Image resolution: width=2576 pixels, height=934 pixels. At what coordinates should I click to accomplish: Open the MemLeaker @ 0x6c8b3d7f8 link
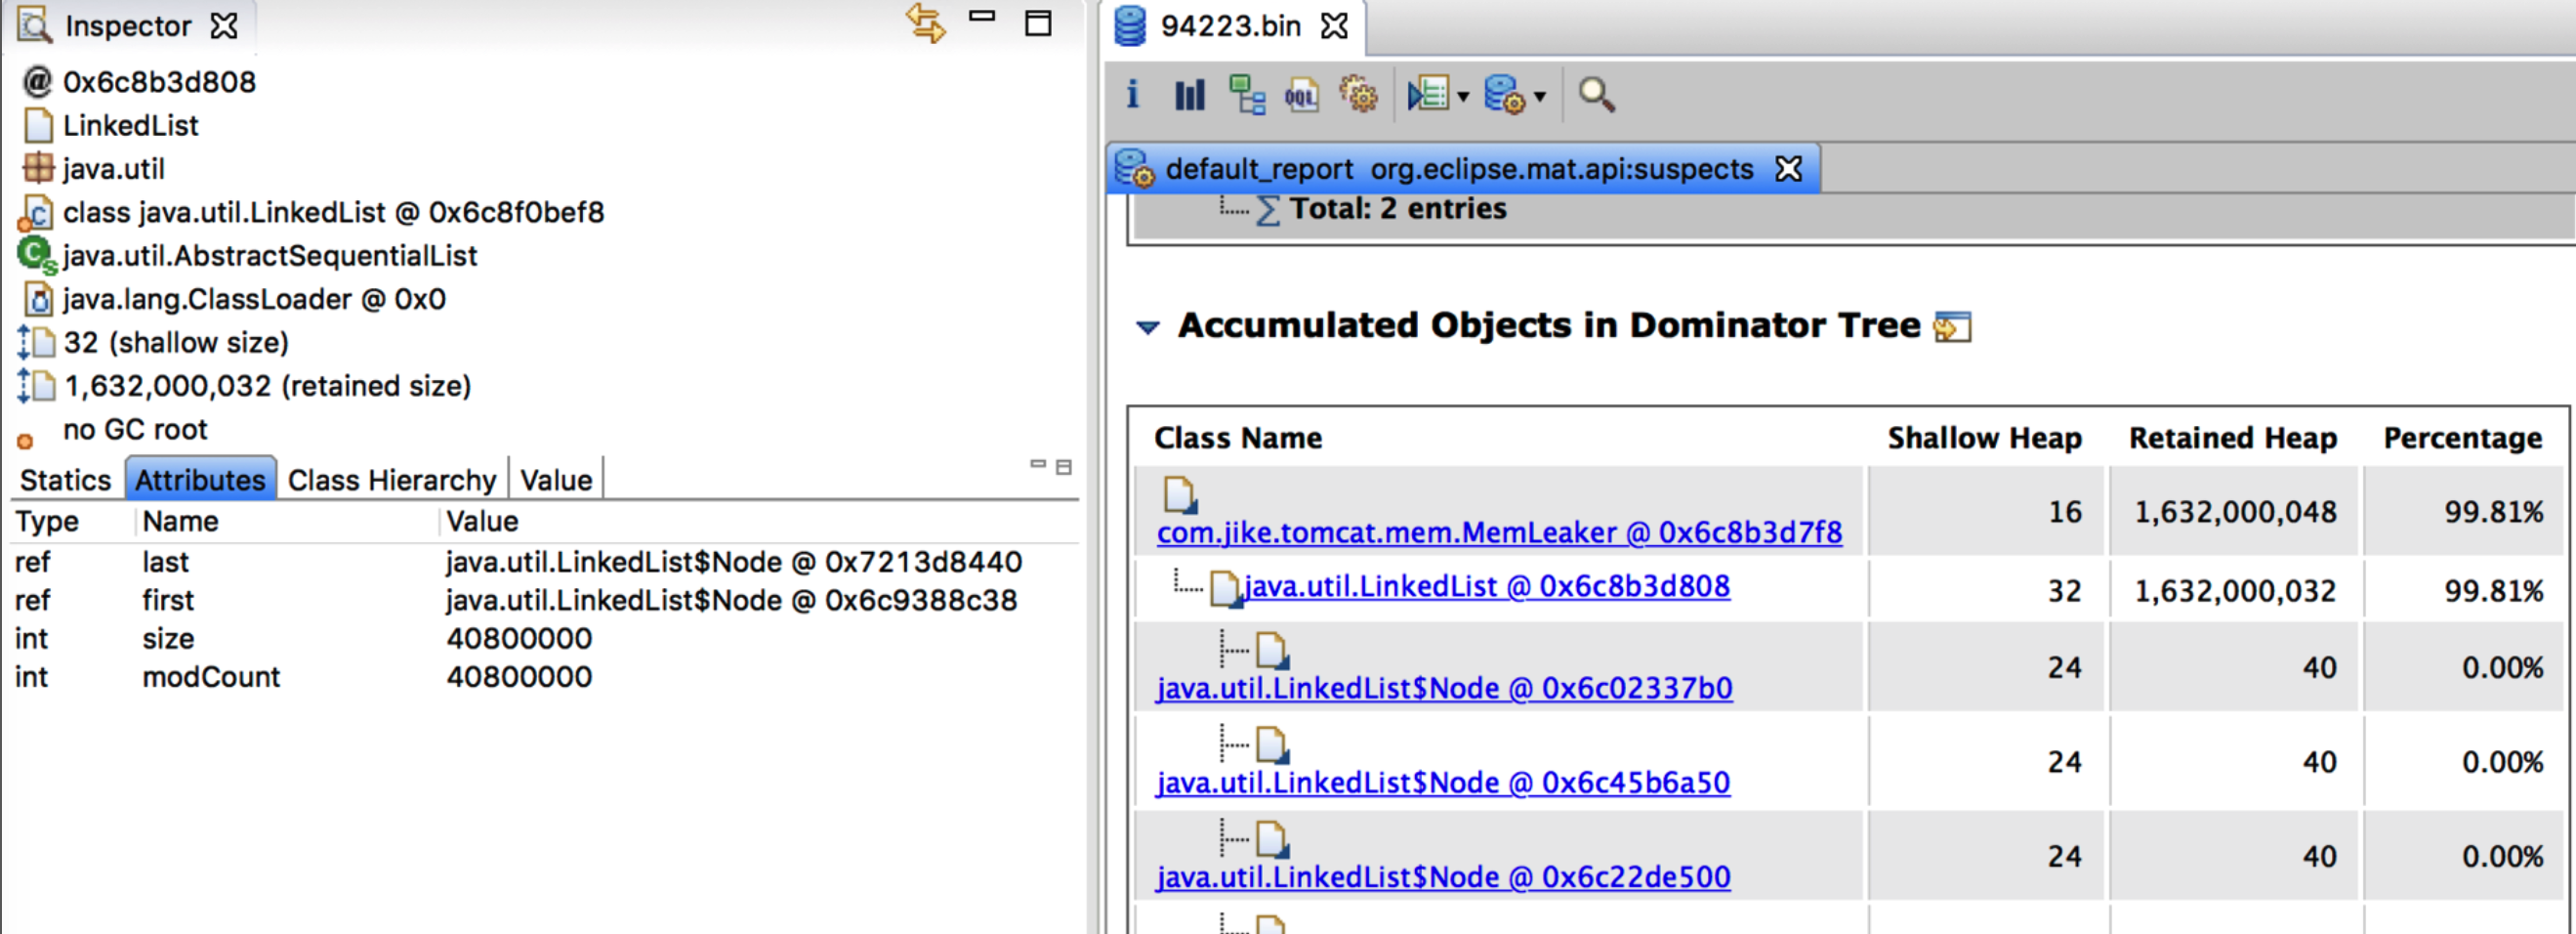tap(1498, 532)
